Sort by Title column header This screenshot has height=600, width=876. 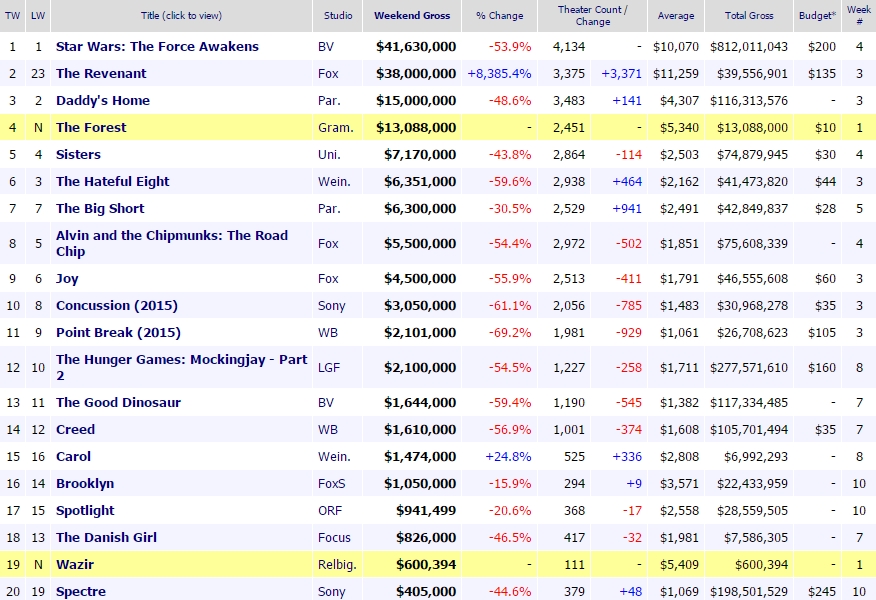pyautogui.click(x=181, y=16)
